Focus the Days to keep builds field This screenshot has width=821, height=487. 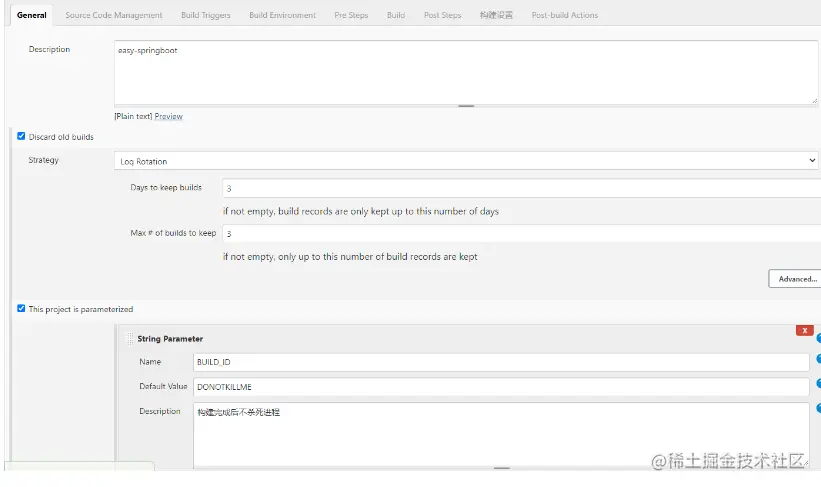tap(522, 188)
